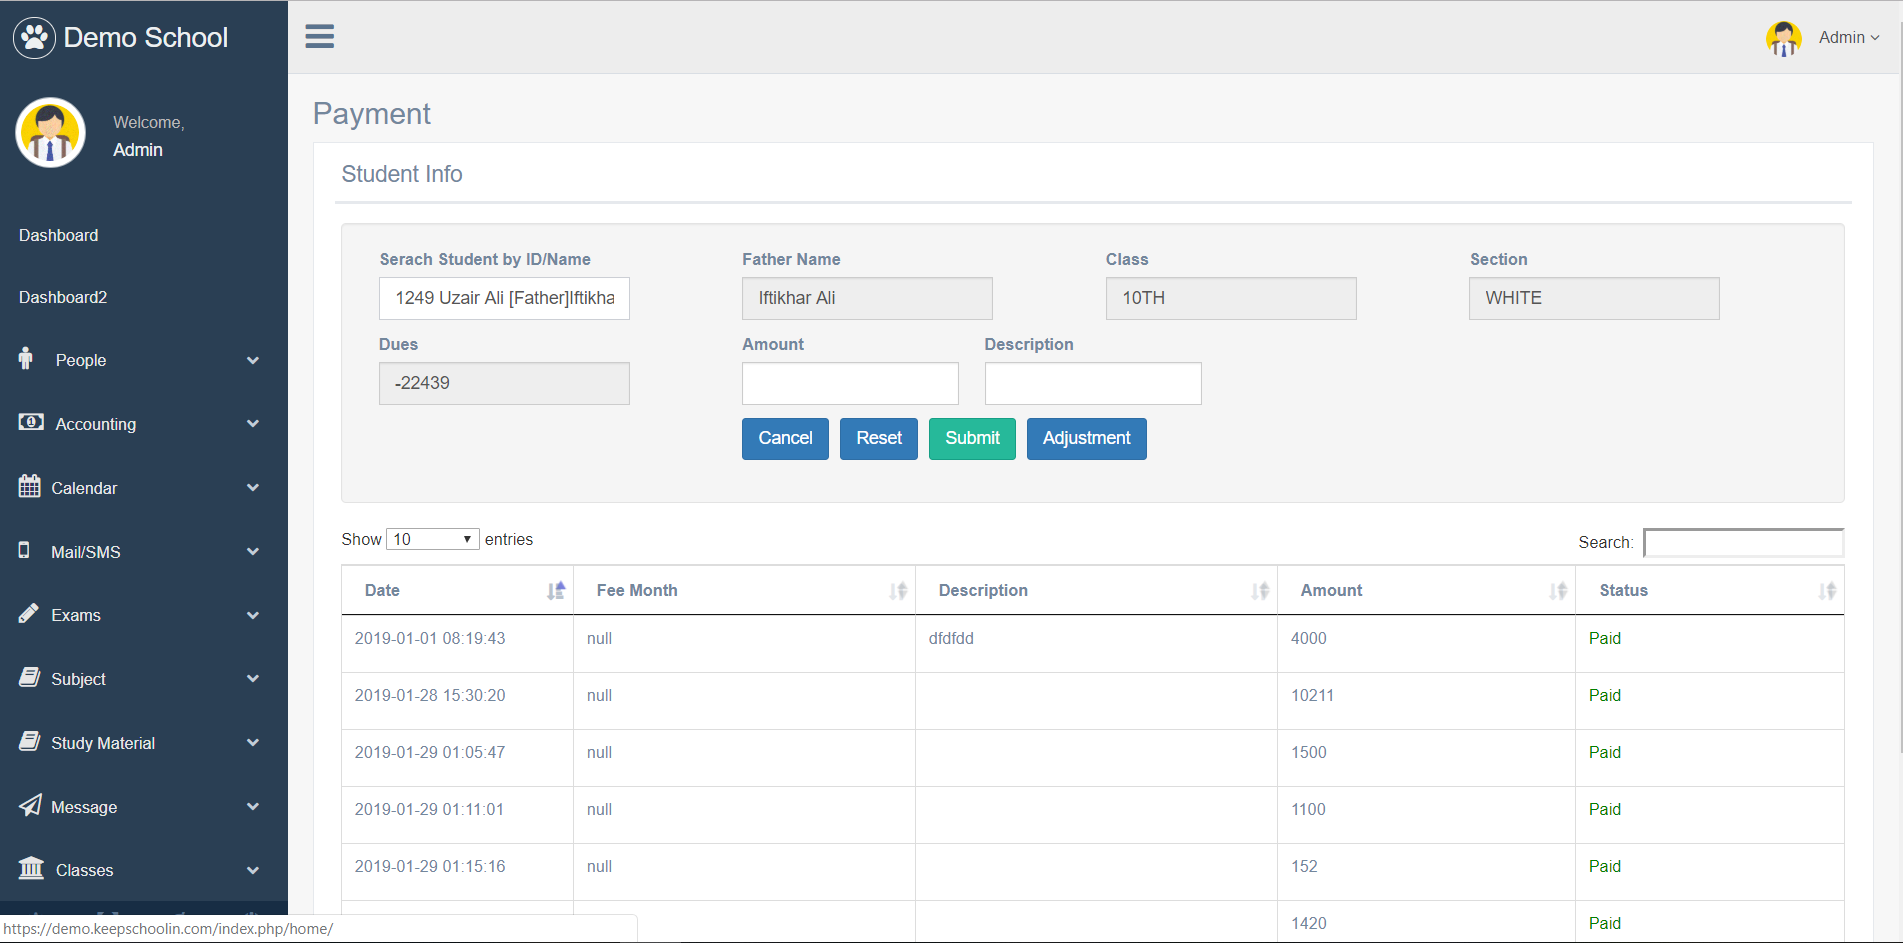Toggle the hamburger sidebar menu icon

(x=320, y=37)
